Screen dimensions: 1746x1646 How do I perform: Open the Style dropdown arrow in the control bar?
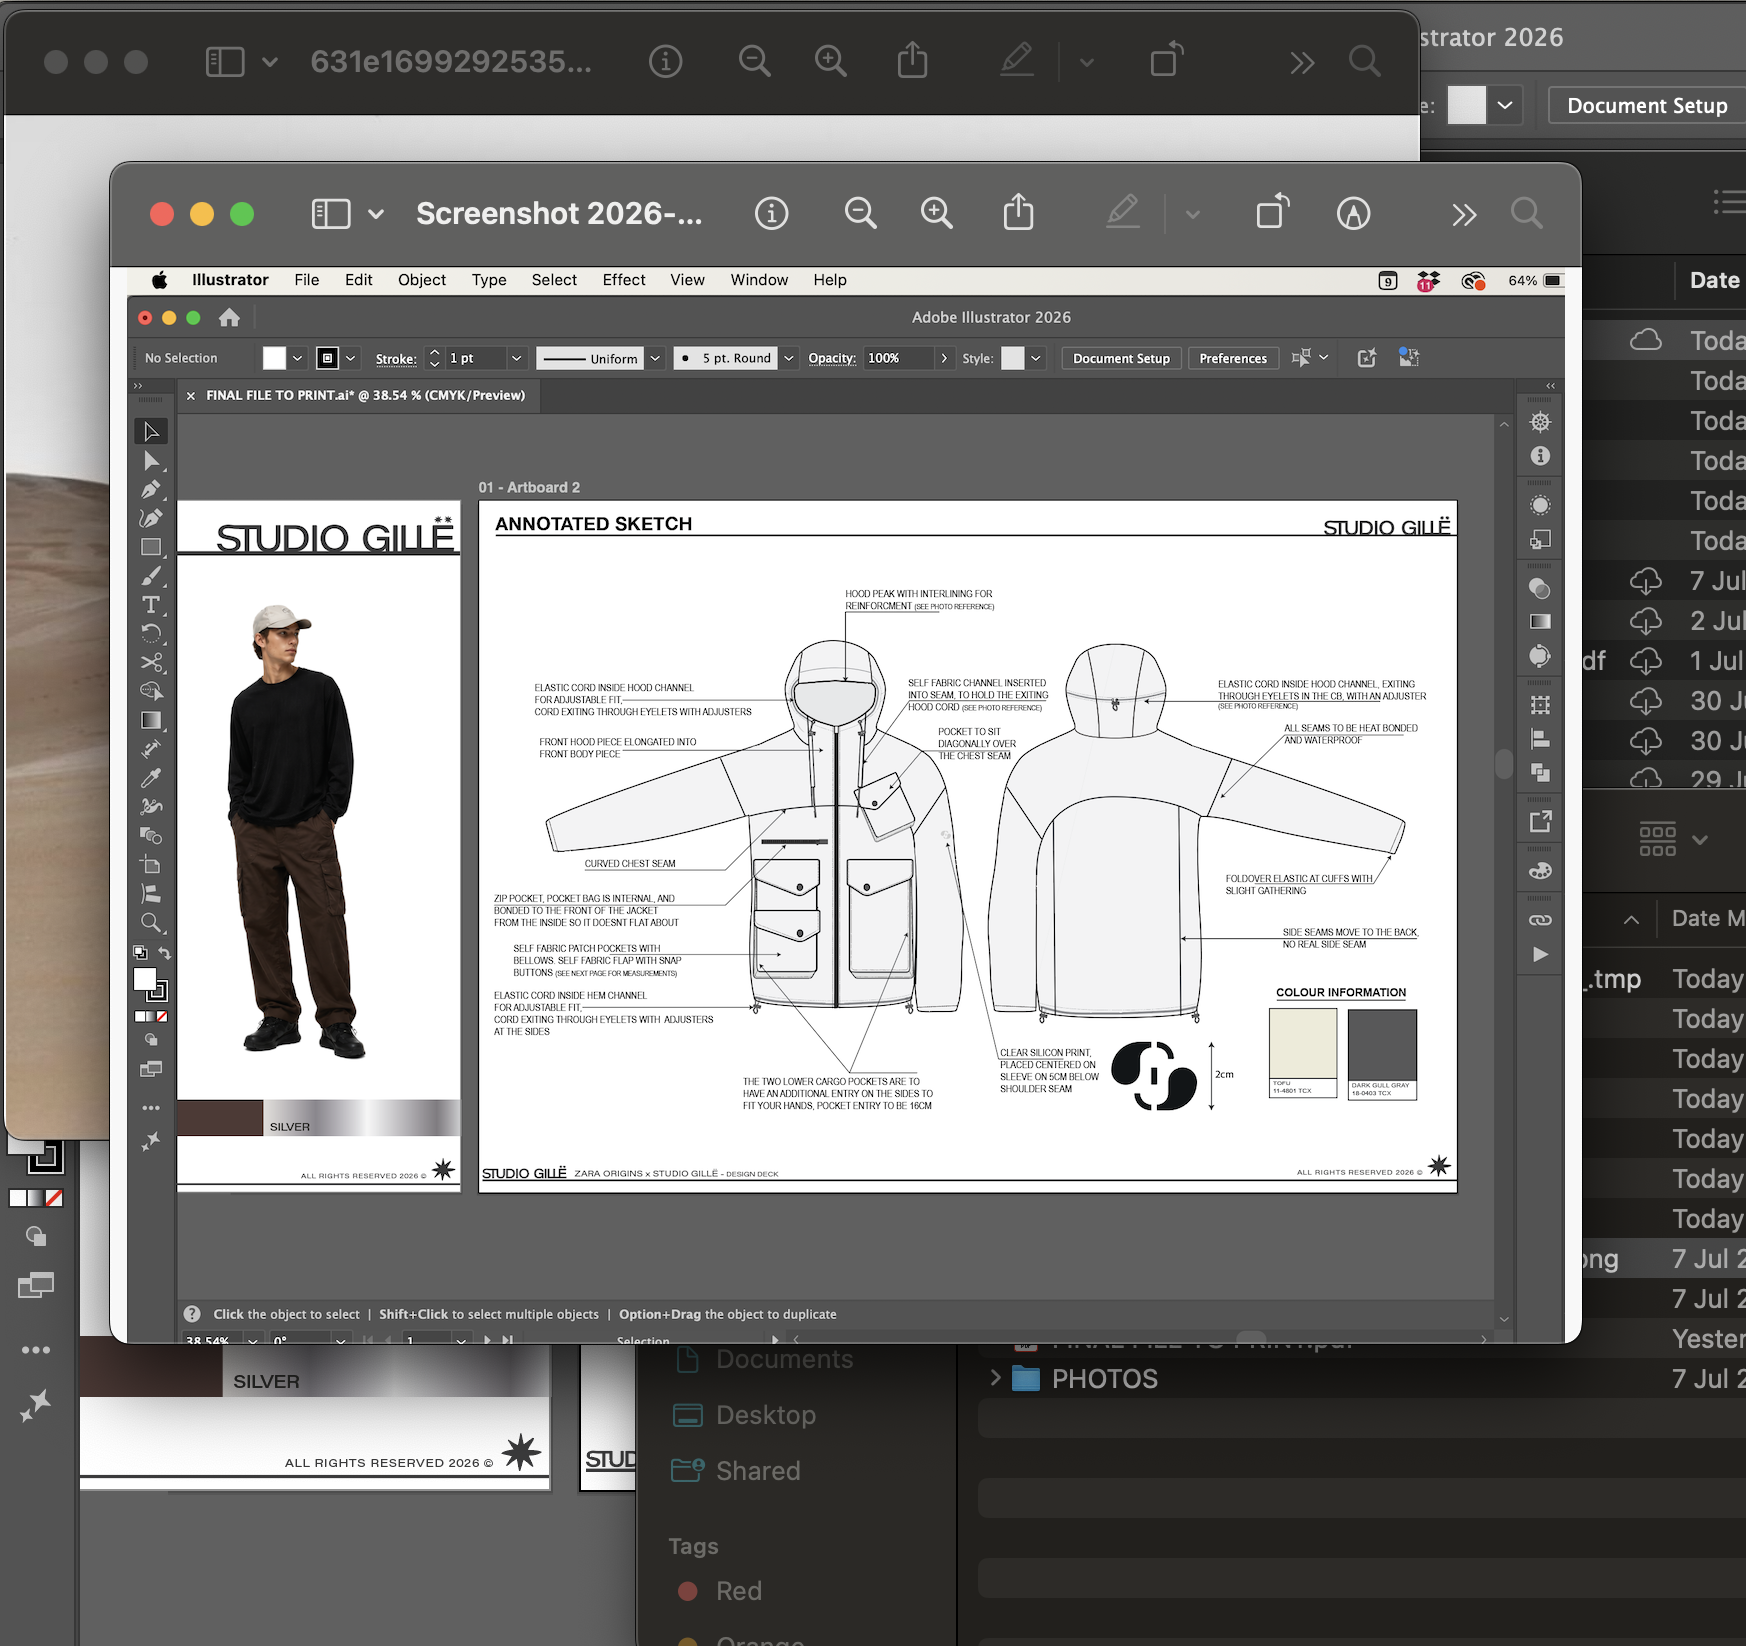coord(1036,358)
